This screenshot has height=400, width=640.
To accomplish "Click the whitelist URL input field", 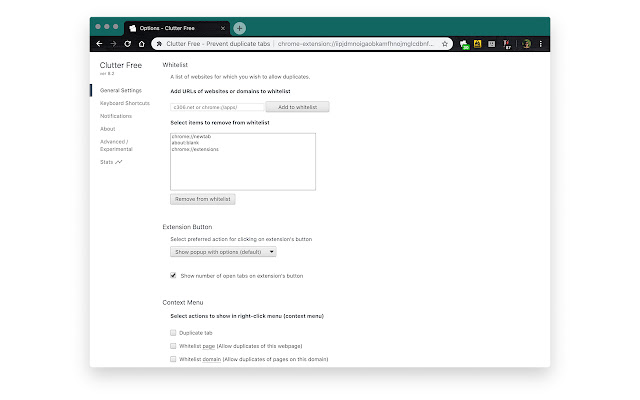I will (218, 107).
